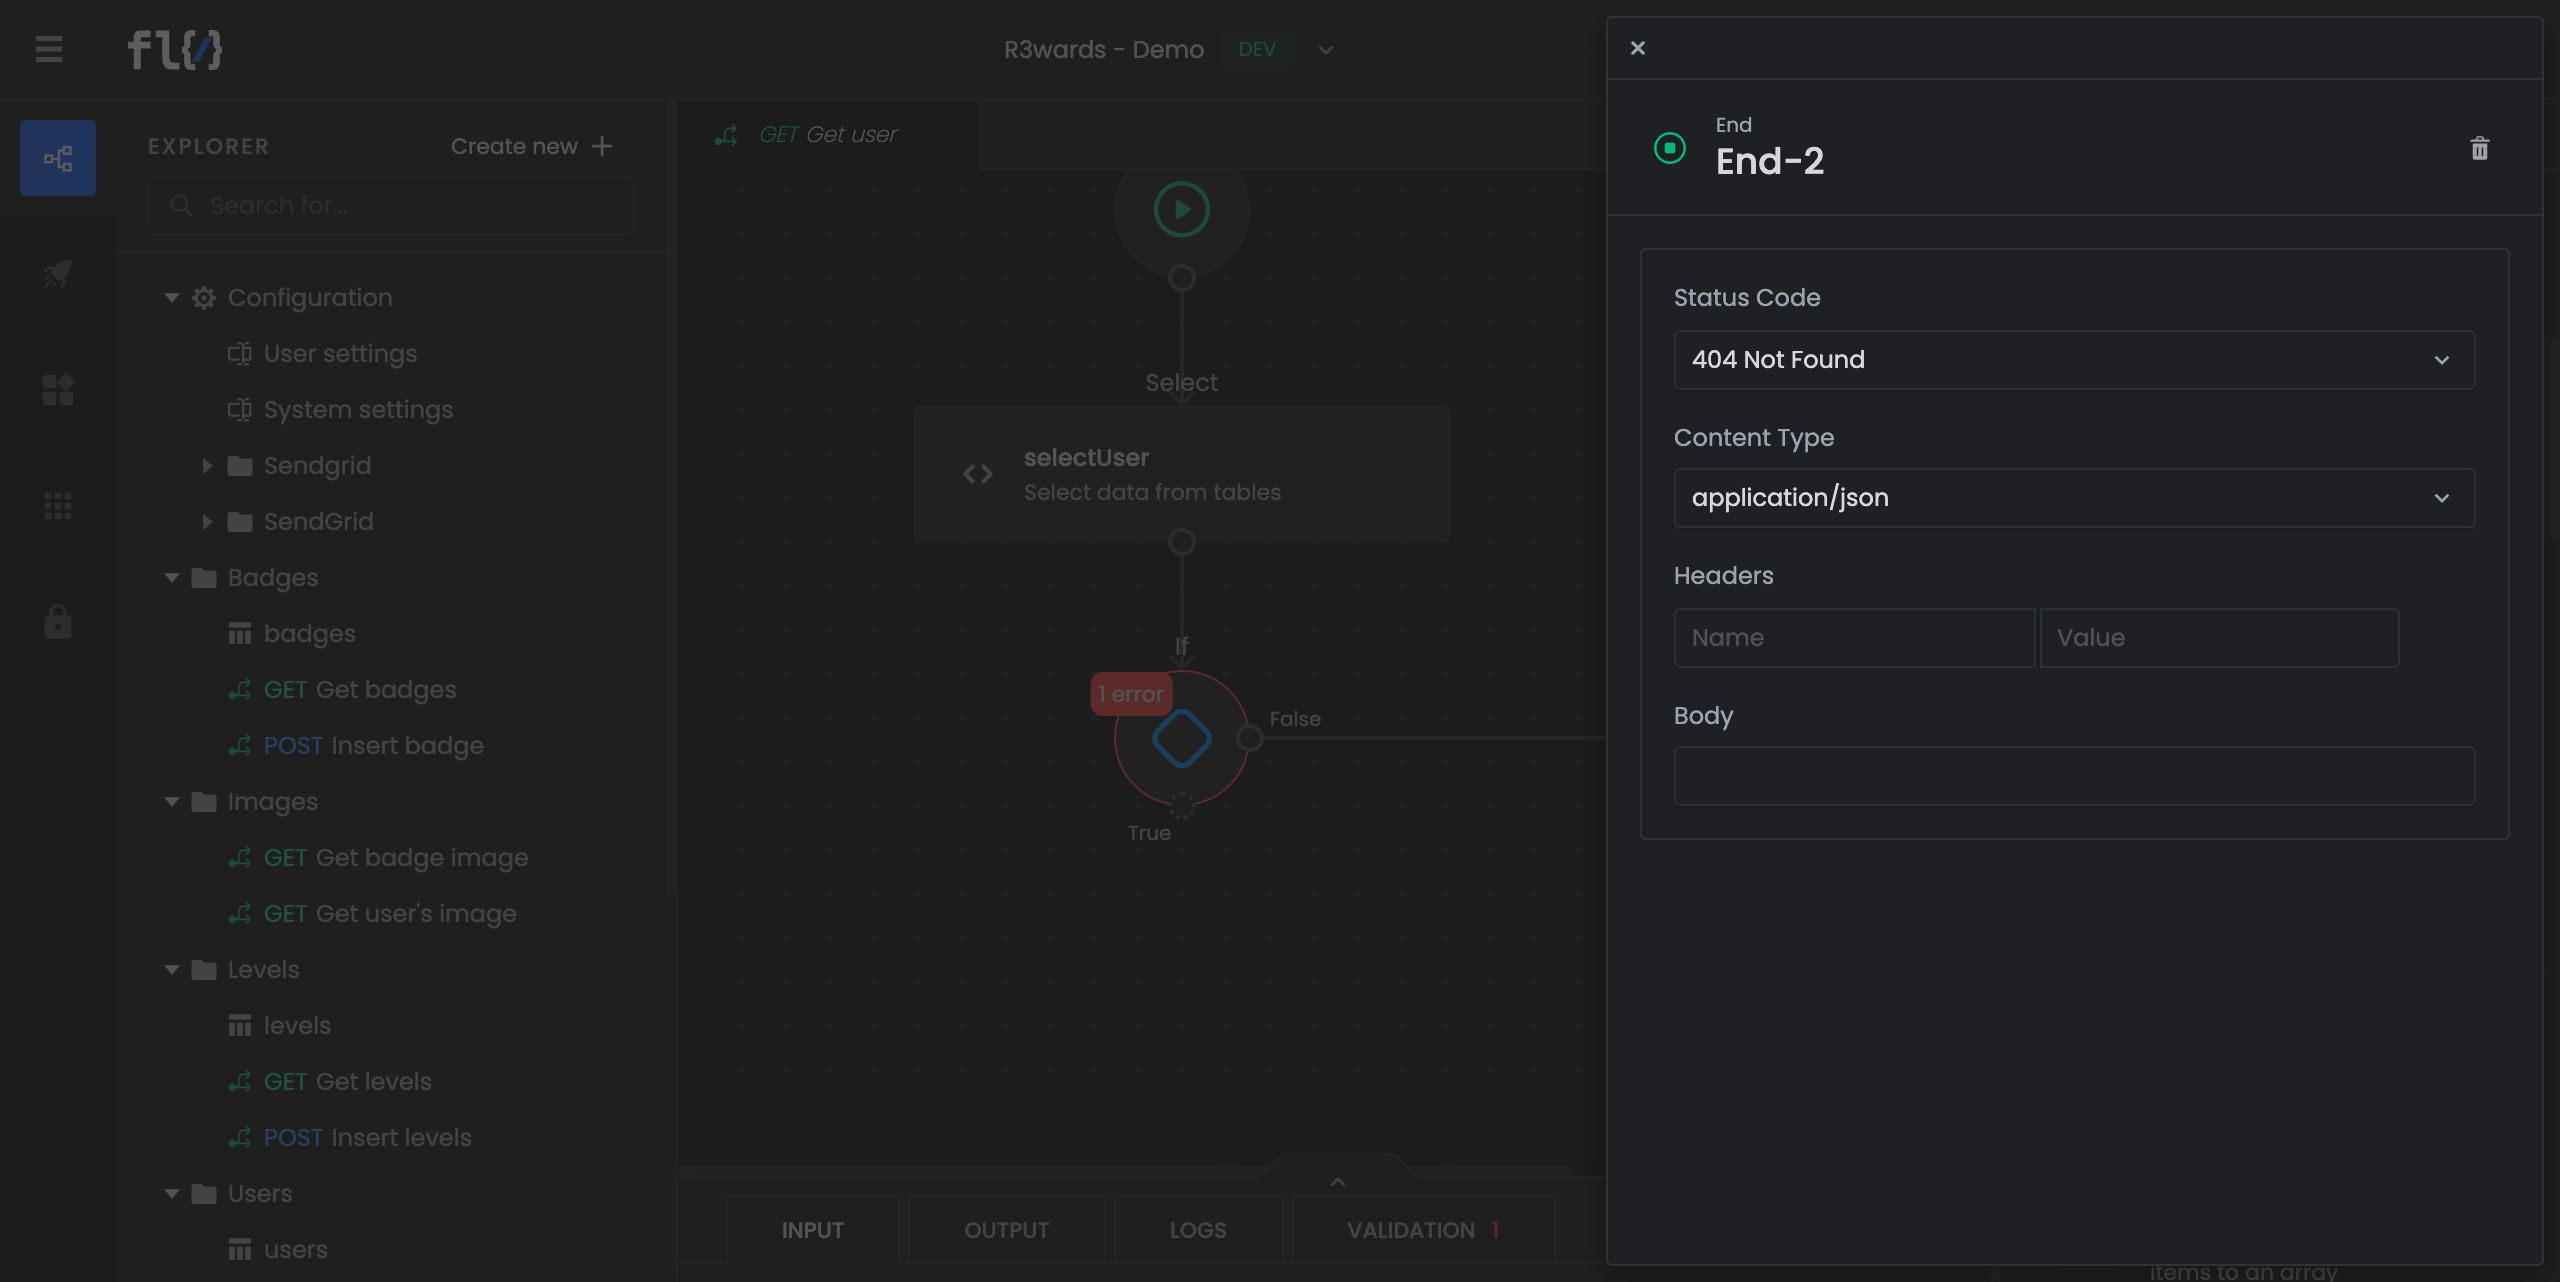Close the End-2 side panel
This screenshot has width=2560, height=1282.
coord(1637,48)
